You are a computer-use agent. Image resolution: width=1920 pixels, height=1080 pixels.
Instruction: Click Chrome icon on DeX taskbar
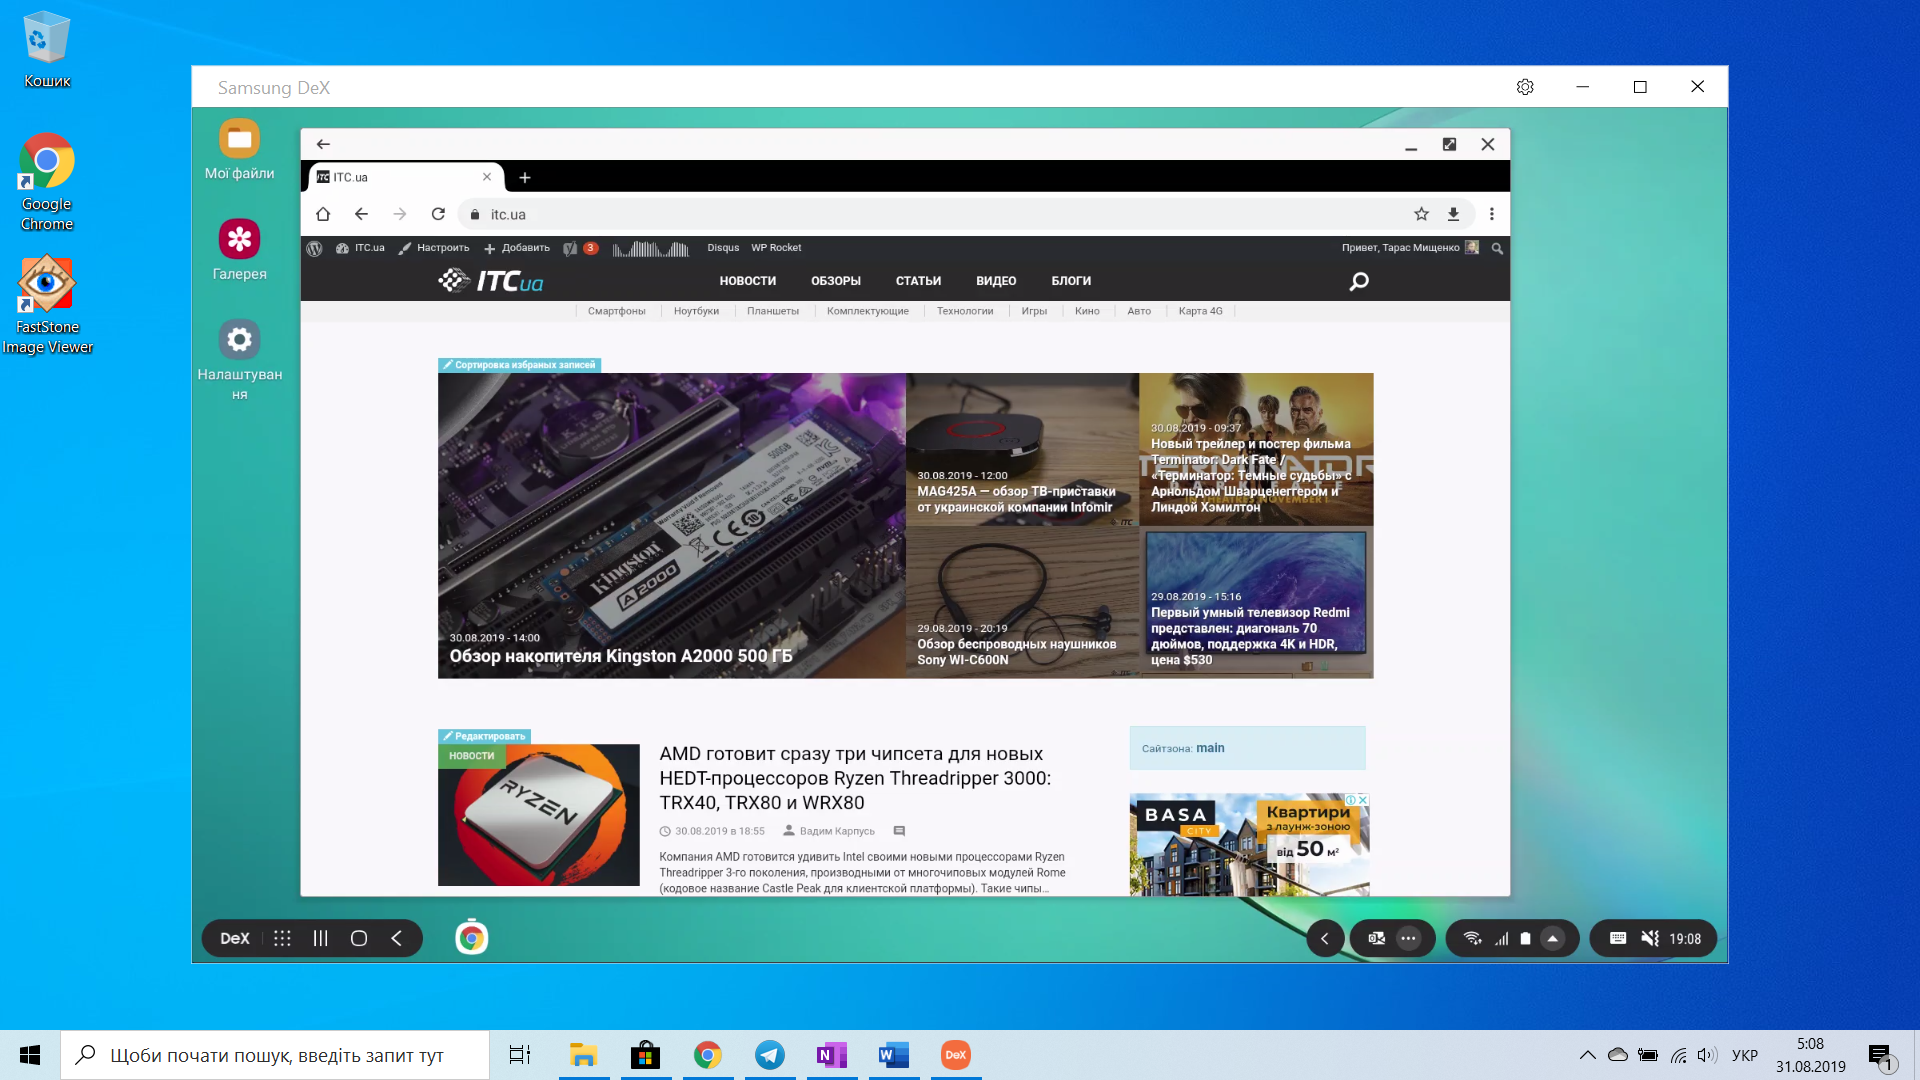coord(471,938)
